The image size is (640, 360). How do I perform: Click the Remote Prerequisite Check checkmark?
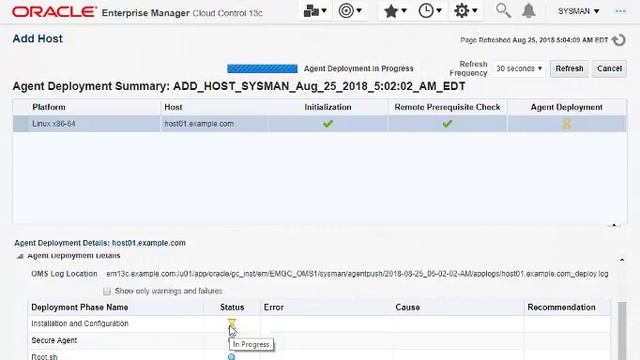tap(447, 124)
